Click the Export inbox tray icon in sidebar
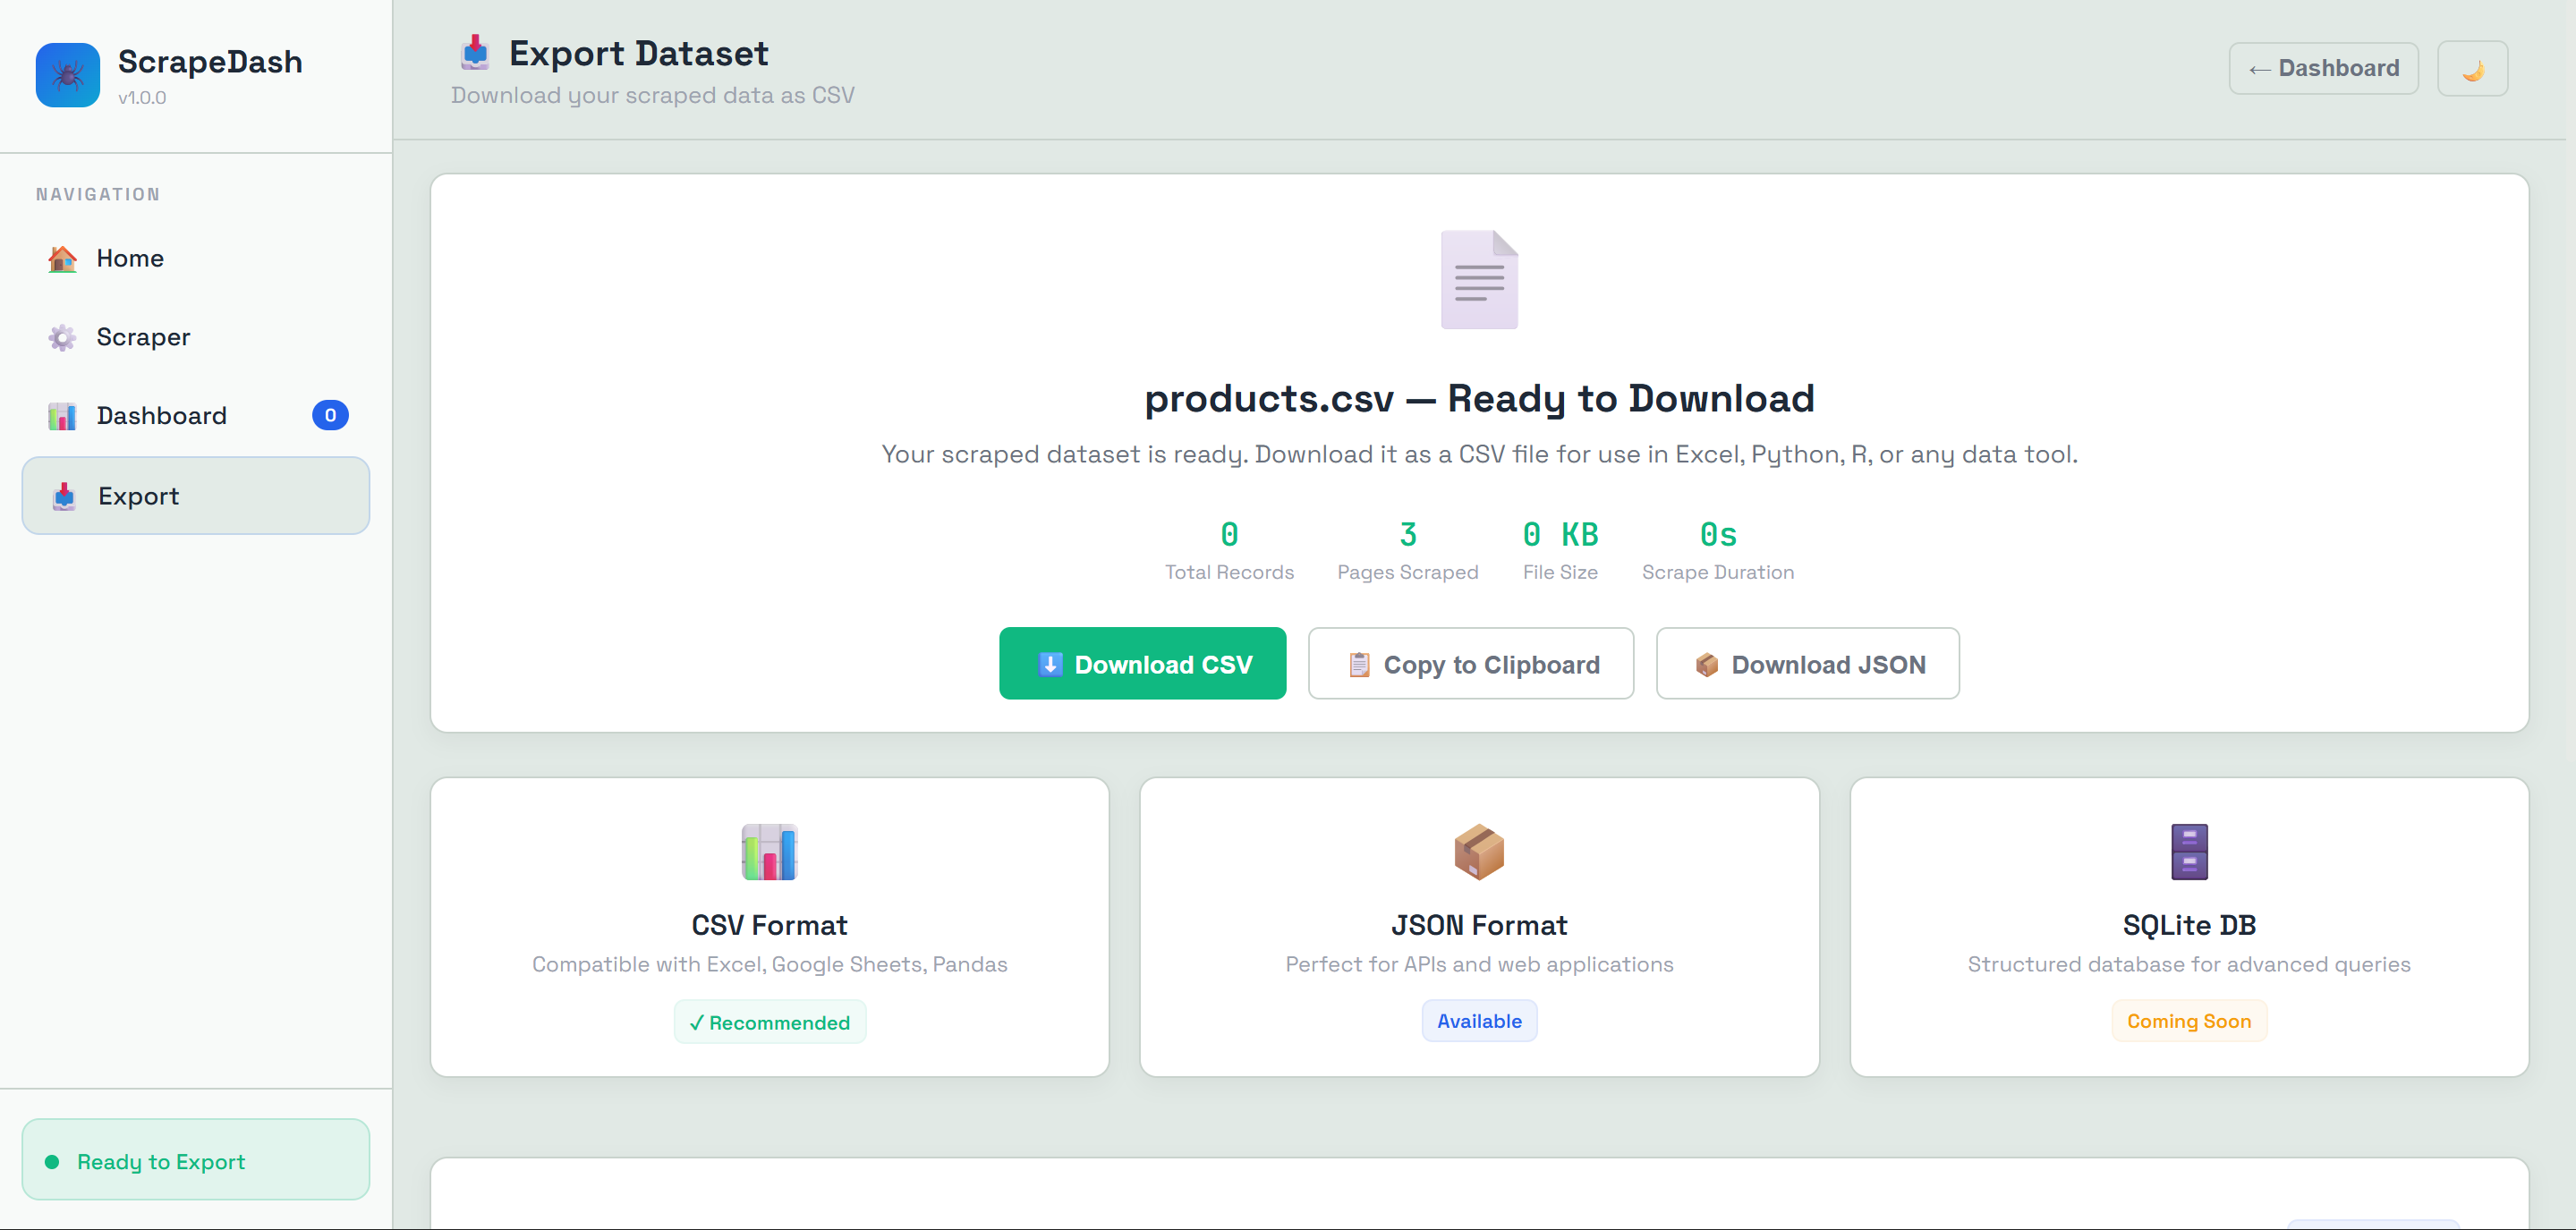Image resolution: width=2576 pixels, height=1230 pixels. [x=63, y=495]
